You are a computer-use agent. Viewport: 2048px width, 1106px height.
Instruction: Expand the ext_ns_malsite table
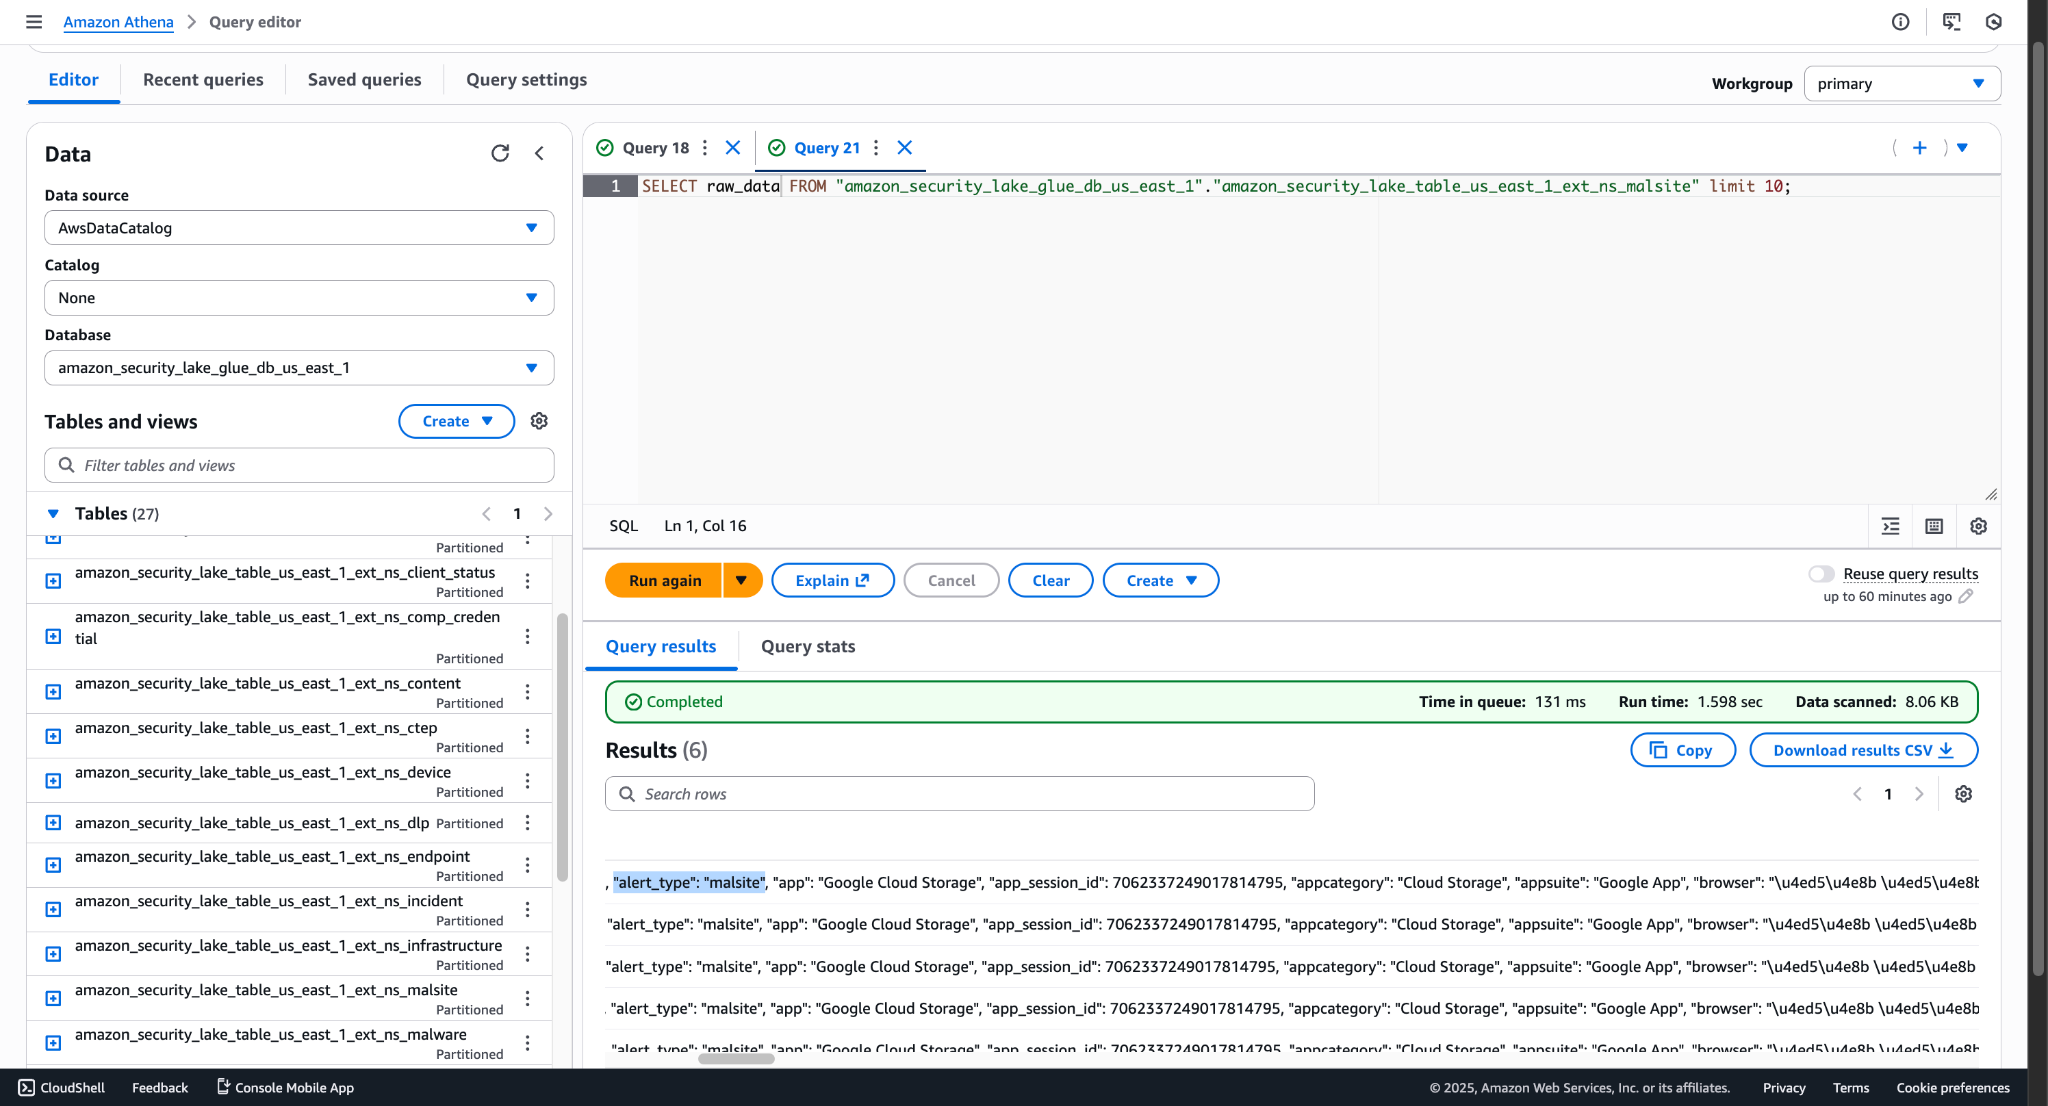pos(54,998)
